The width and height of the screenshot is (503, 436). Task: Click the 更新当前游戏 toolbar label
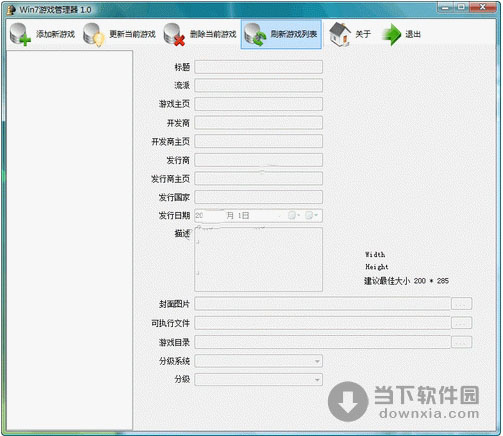[133, 34]
